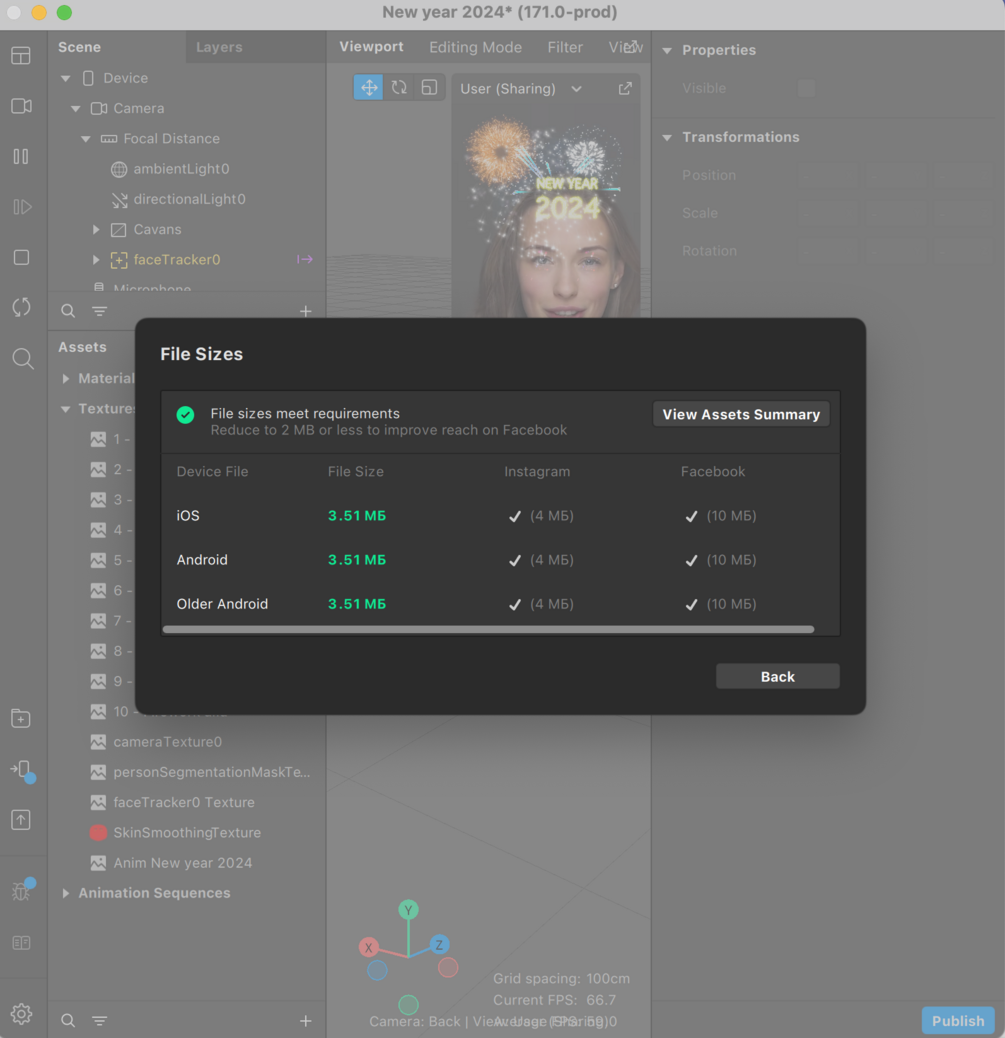This screenshot has width=1005, height=1038.
Task: Click the restart refresh icon in sidebar
Action: (21, 307)
